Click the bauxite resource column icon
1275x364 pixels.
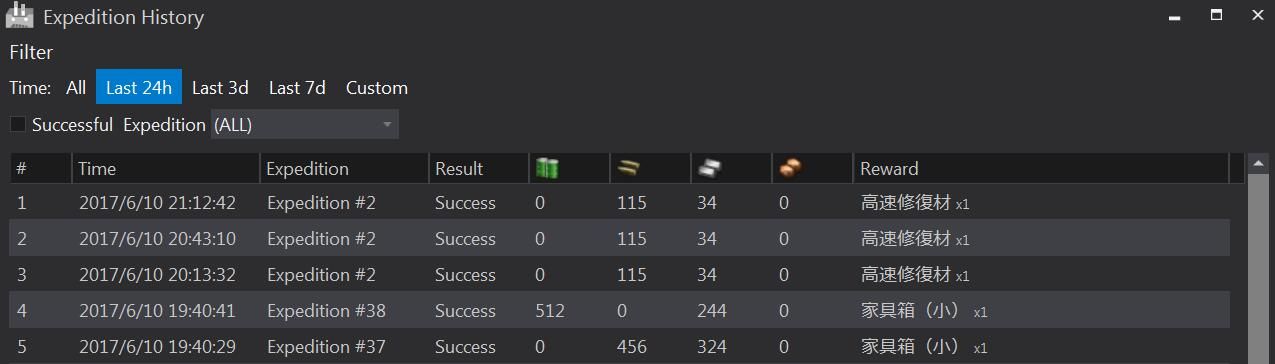(x=790, y=168)
